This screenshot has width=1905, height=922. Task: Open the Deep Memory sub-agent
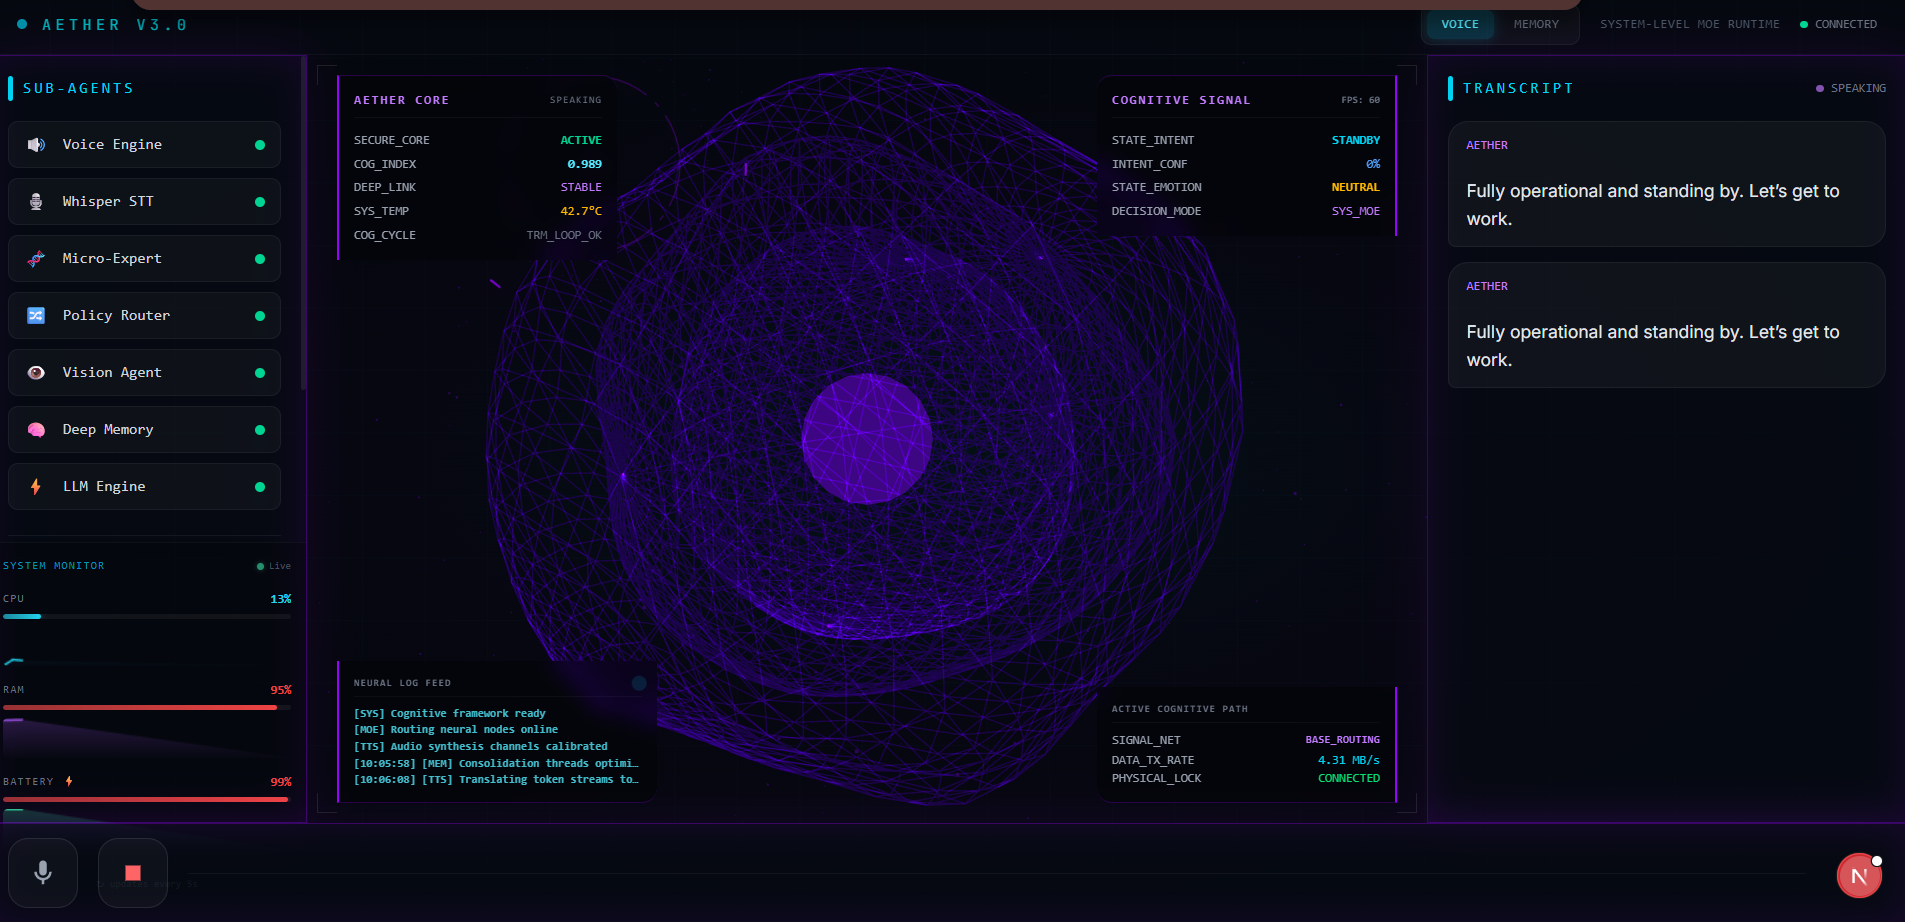[x=144, y=430]
